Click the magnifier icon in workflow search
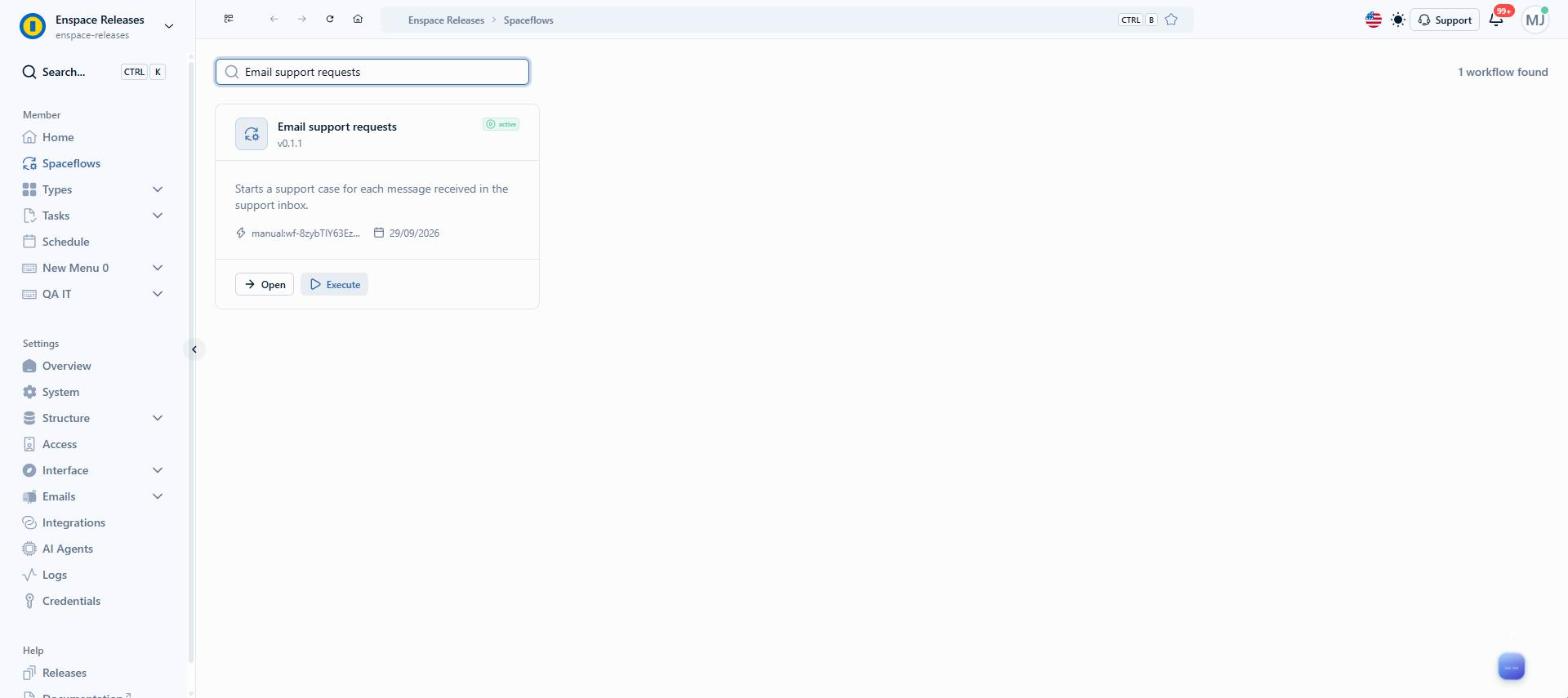This screenshot has width=1568, height=698. (232, 72)
